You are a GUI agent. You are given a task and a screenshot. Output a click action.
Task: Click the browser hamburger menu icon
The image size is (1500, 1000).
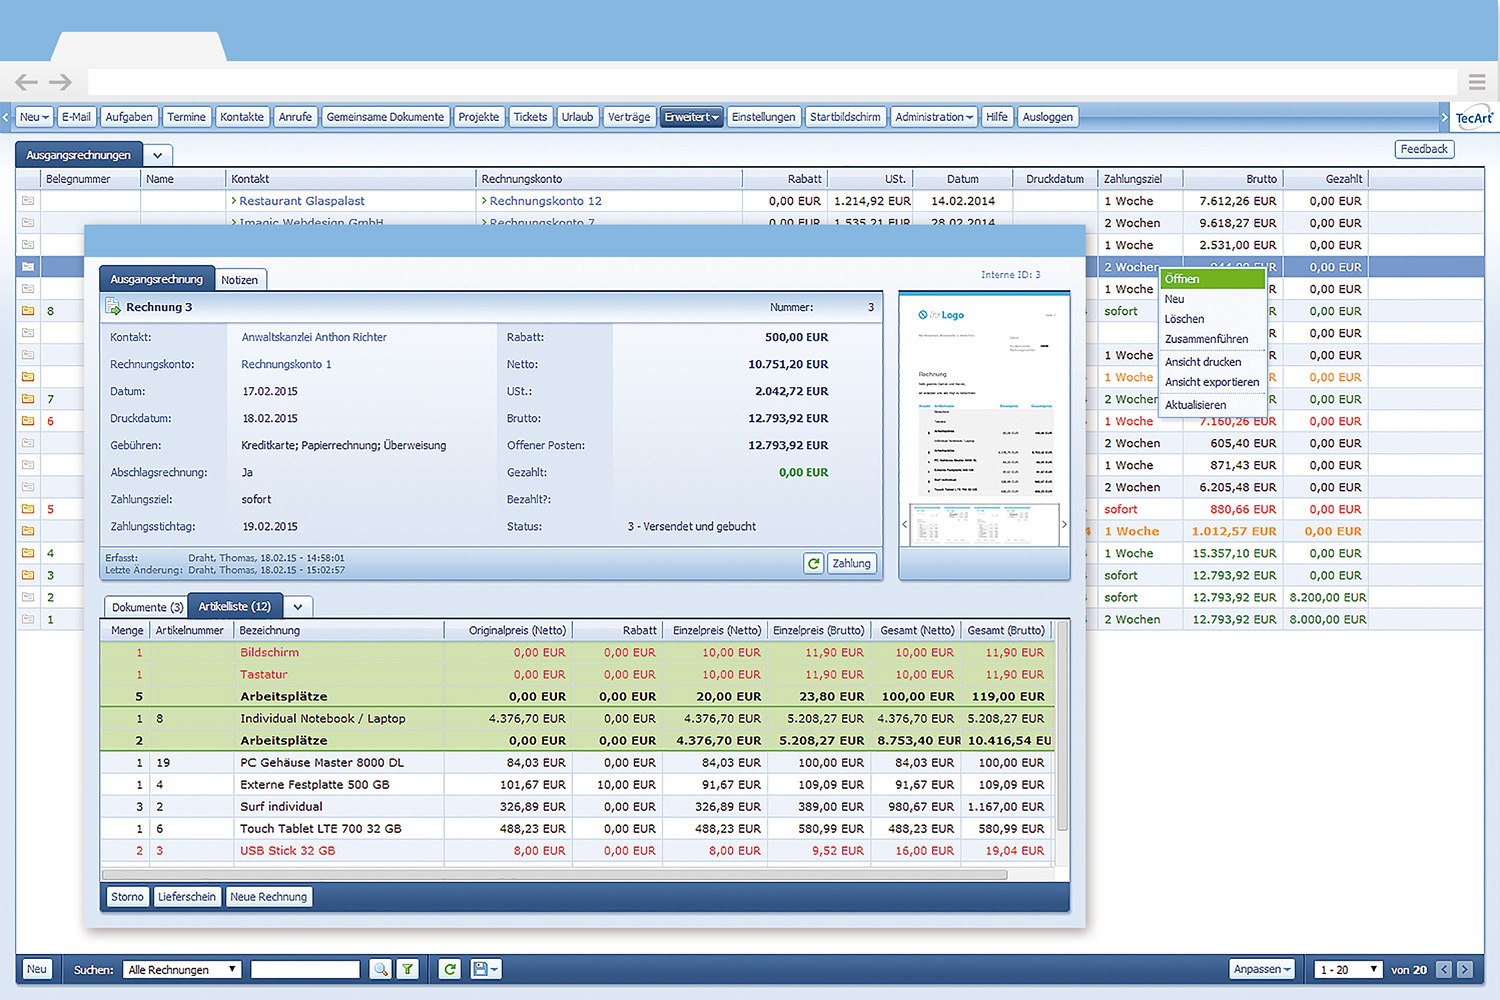pyautogui.click(x=1477, y=82)
